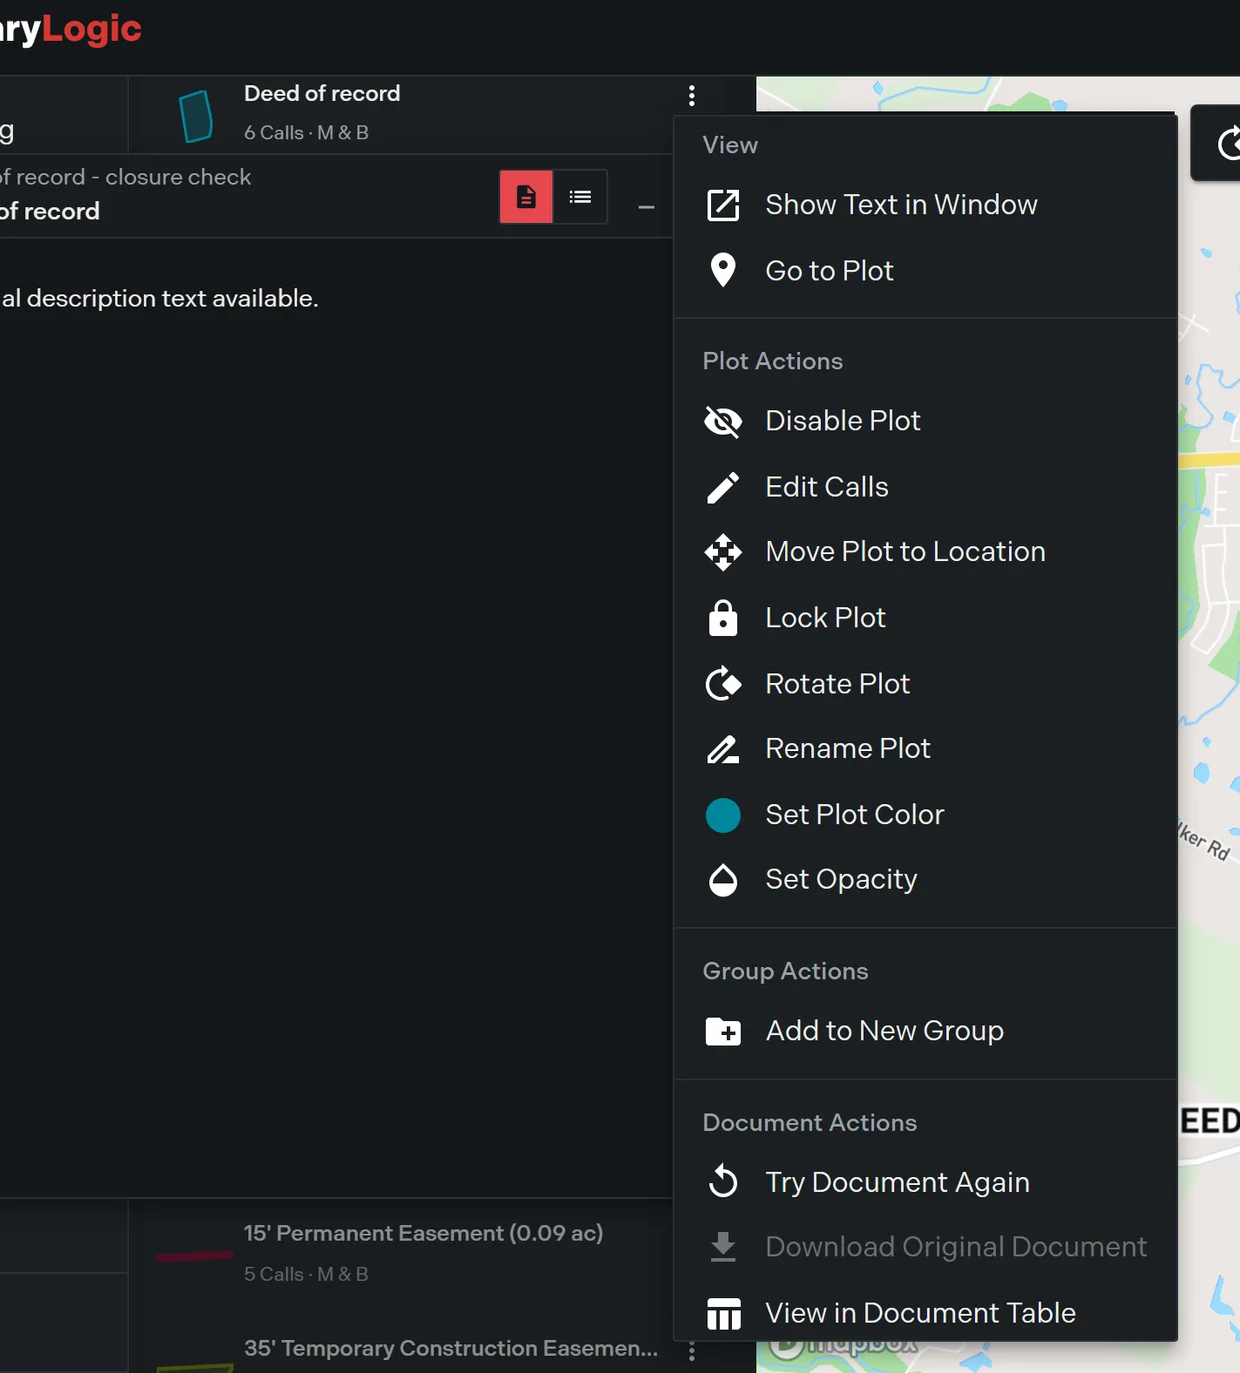The width and height of the screenshot is (1240, 1373).
Task: Click the Rotate Plot icon
Action: (x=723, y=684)
